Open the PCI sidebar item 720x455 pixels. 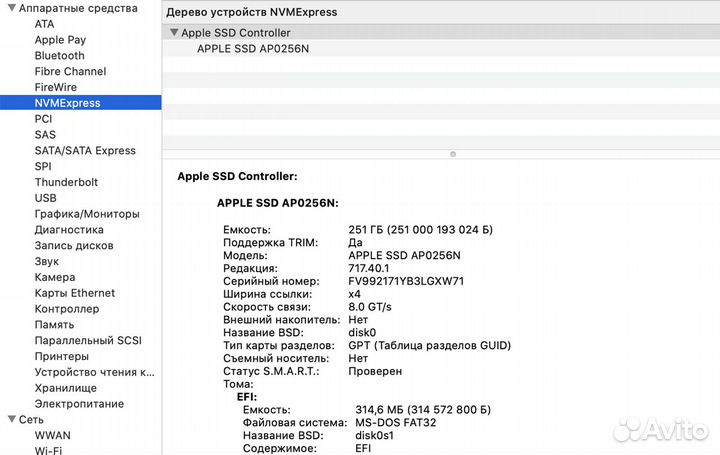[43, 119]
